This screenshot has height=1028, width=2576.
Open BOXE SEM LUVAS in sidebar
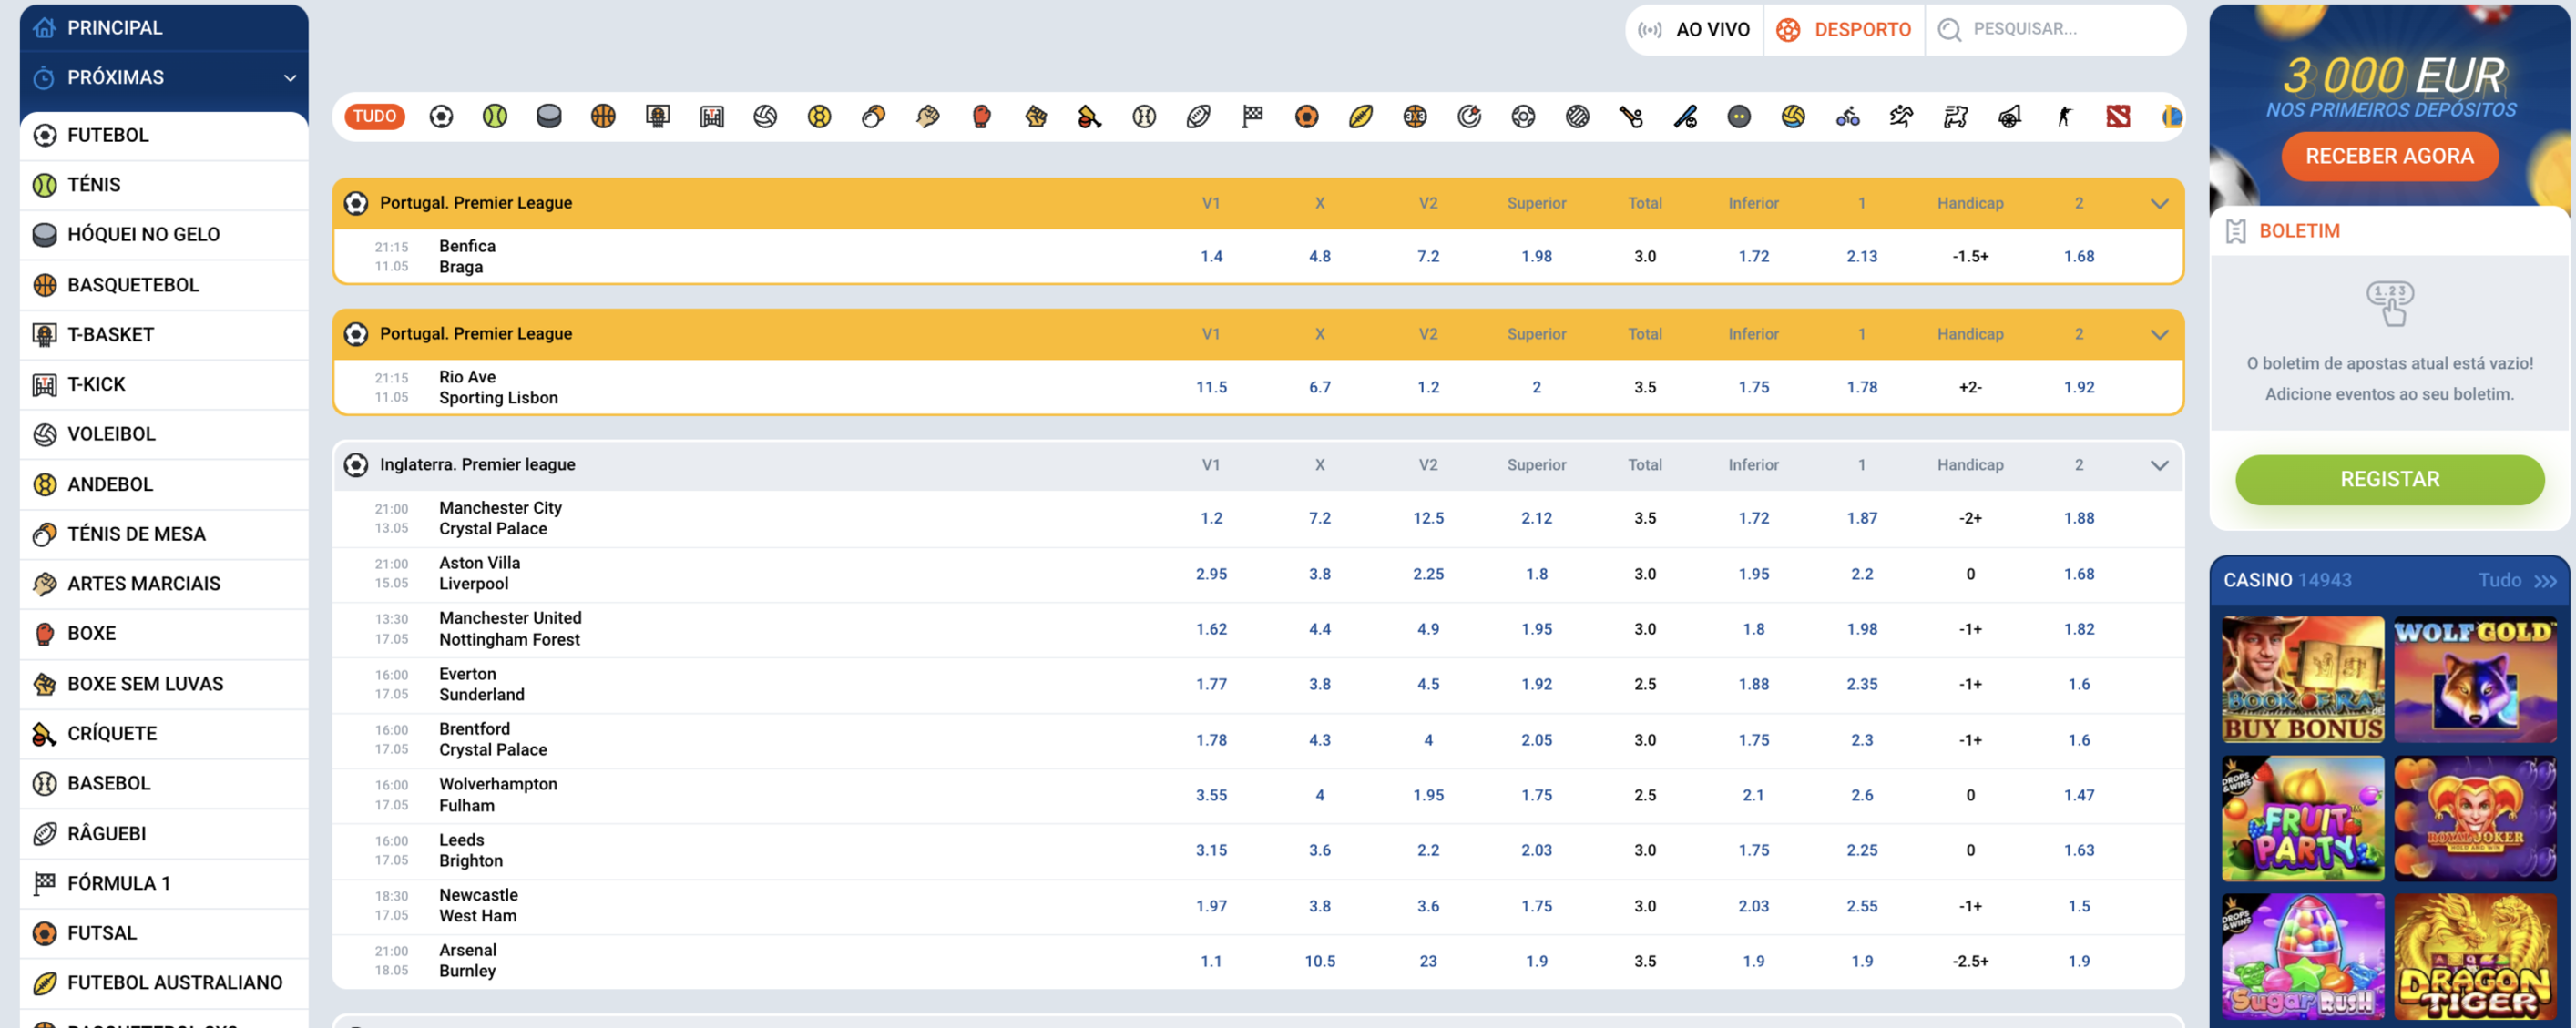[164, 684]
